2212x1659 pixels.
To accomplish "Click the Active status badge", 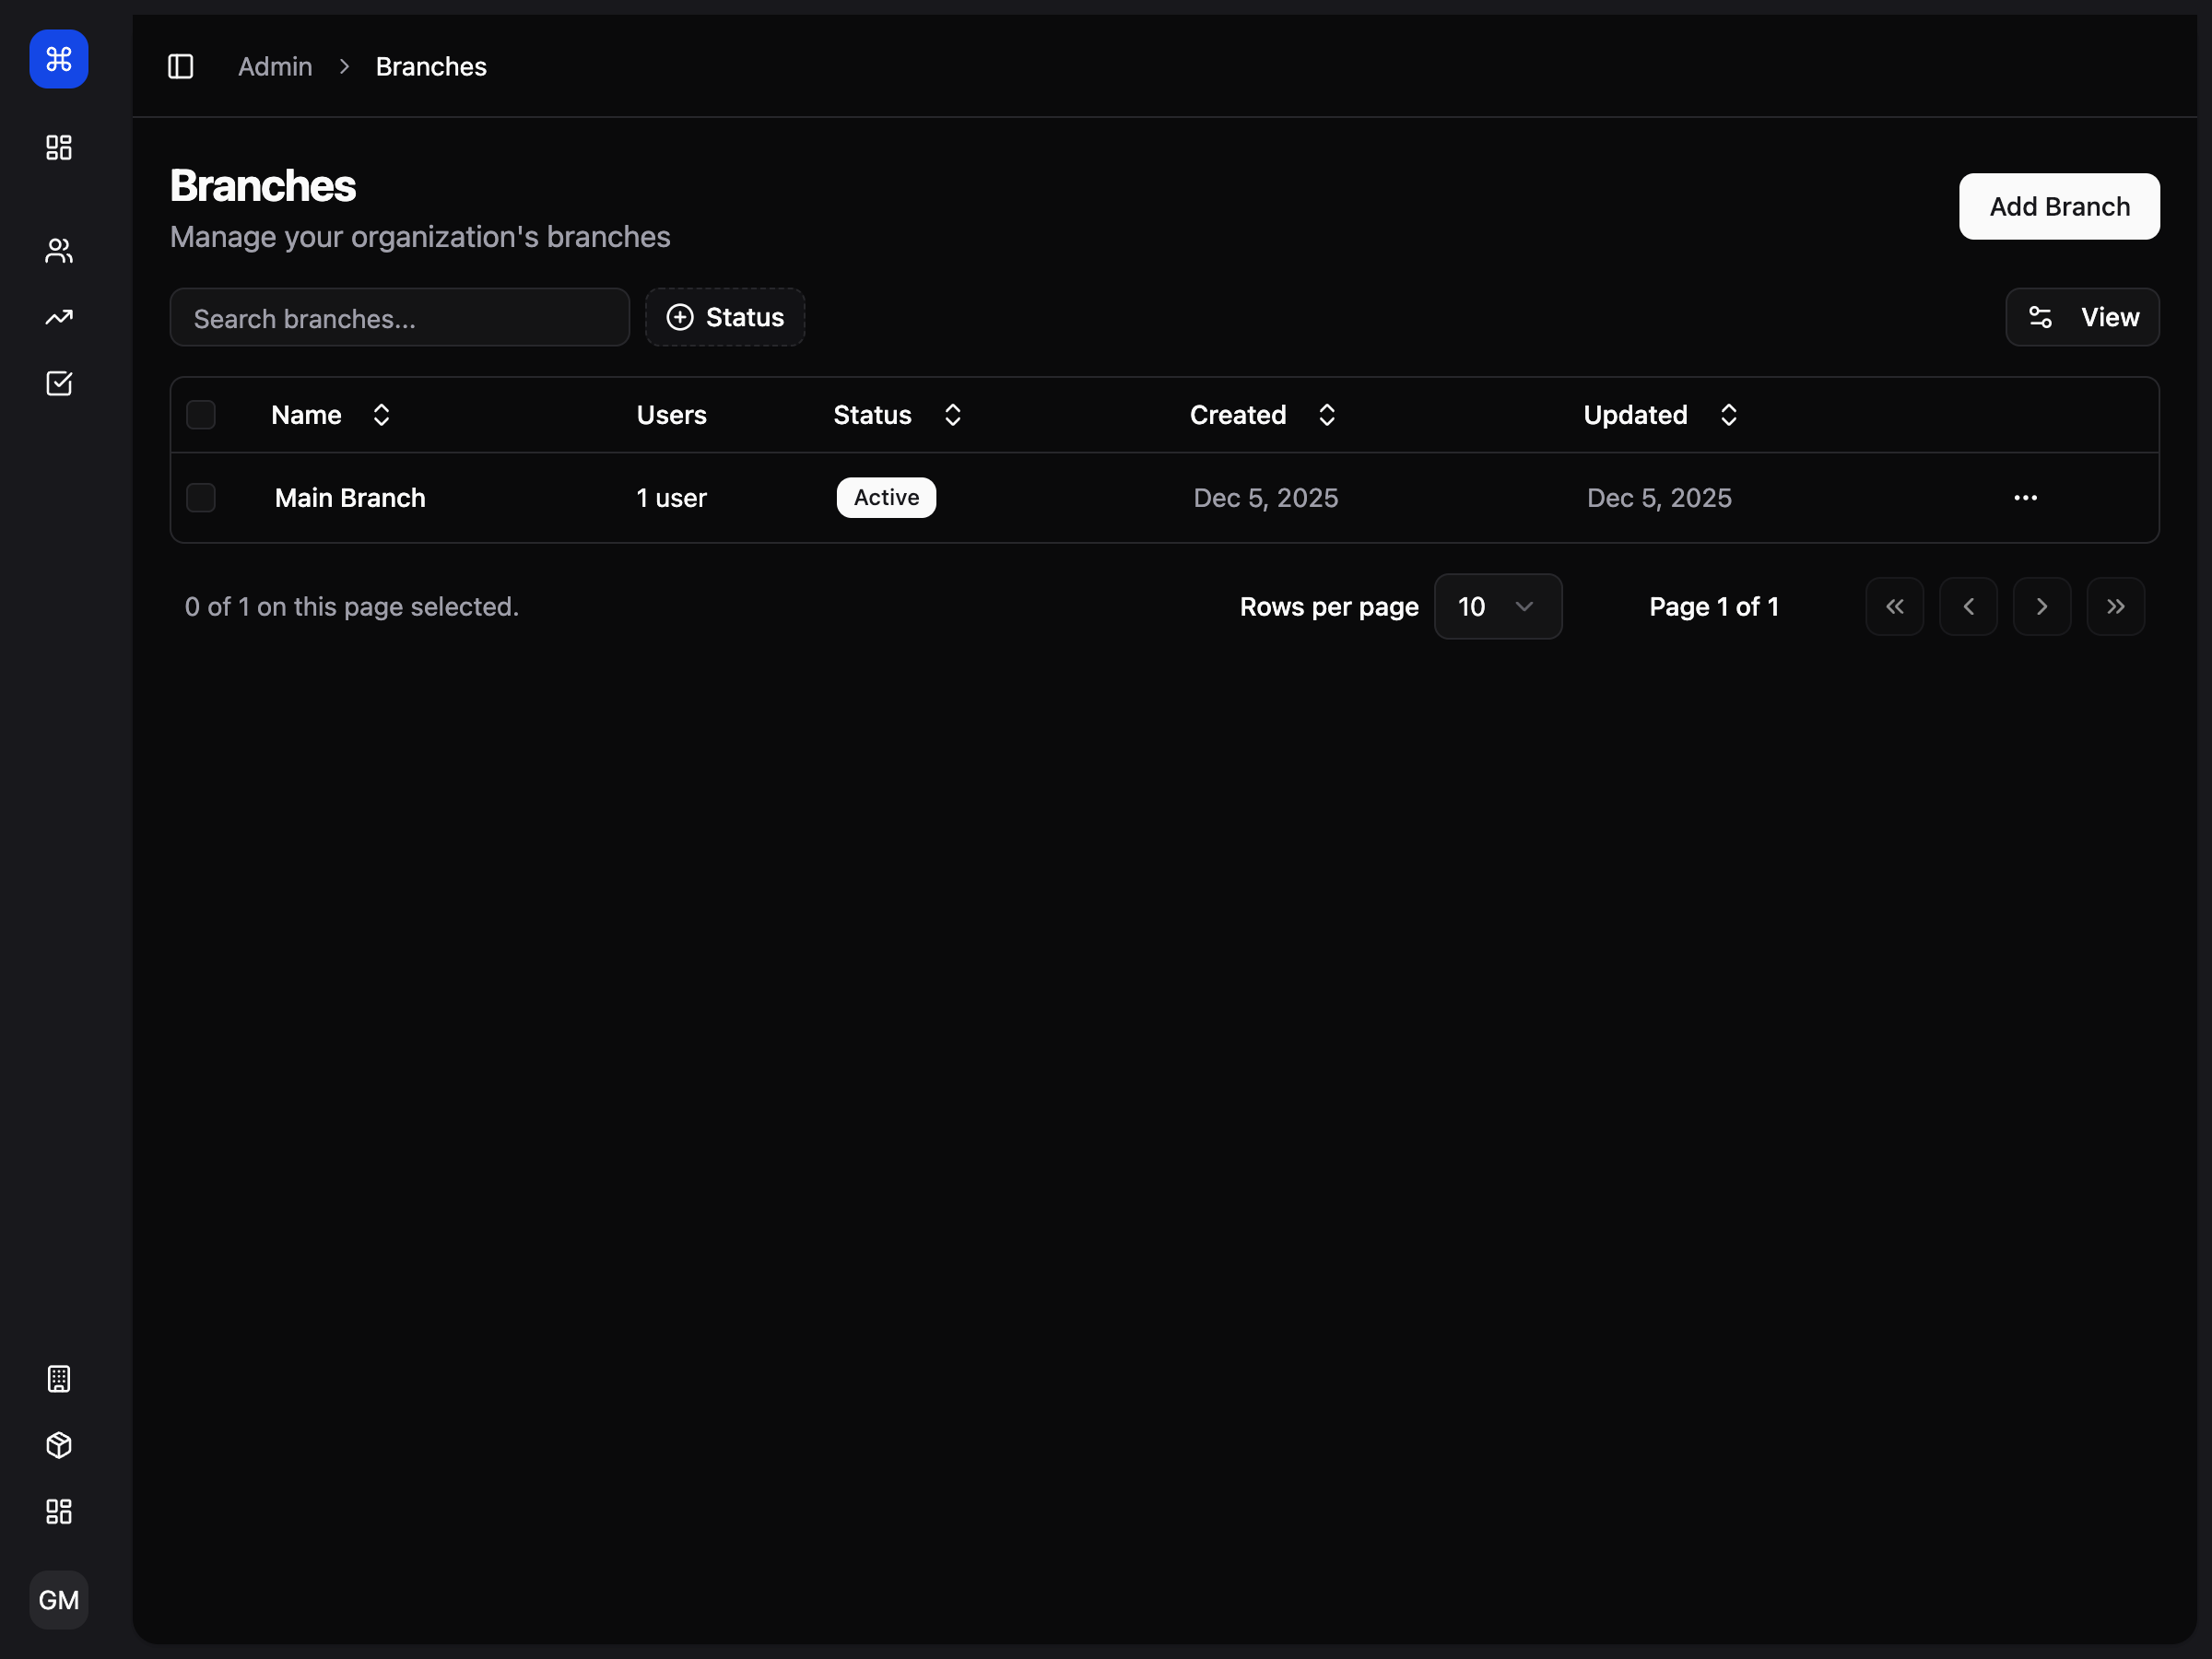I will tap(885, 497).
